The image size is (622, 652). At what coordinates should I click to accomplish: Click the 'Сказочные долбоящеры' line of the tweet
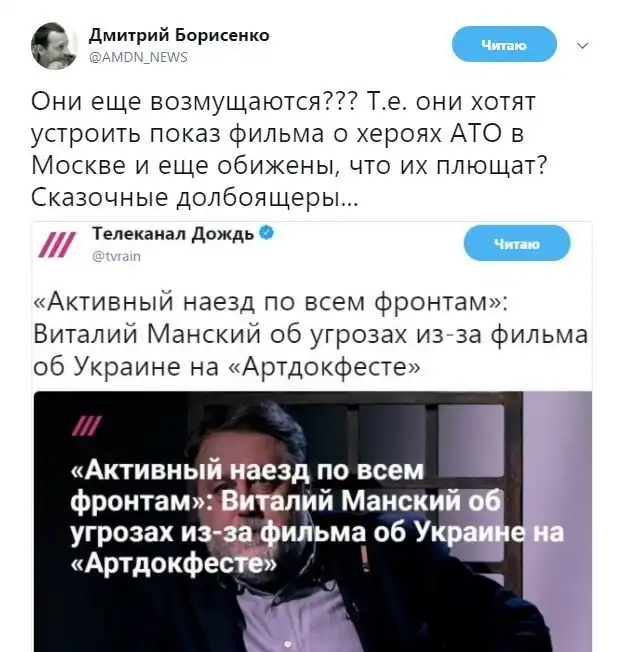tap(194, 198)
